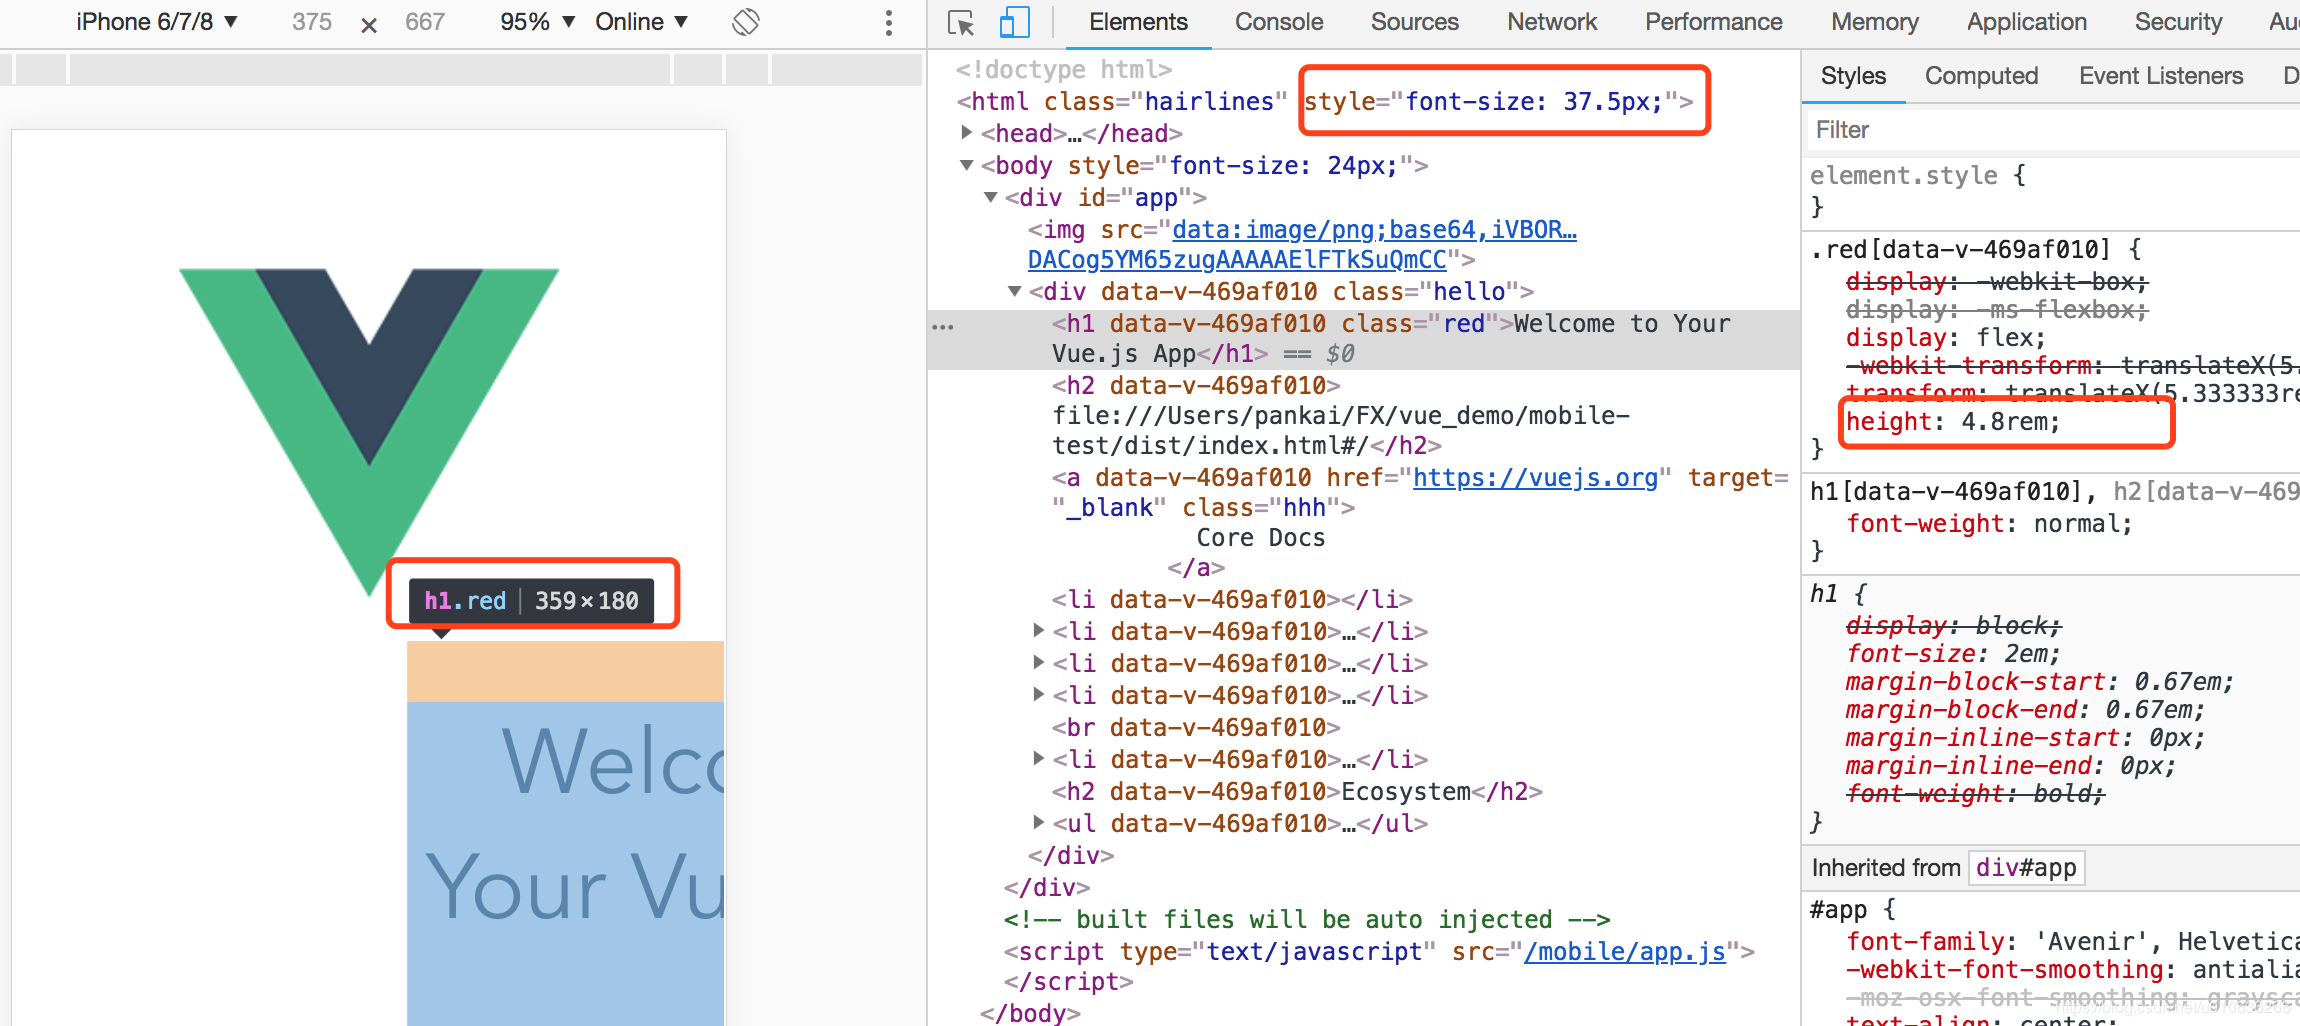The height and width of the screenshot is (1026, 2300).
Task: Click the element.style rule header
Action: [1918, 176]
